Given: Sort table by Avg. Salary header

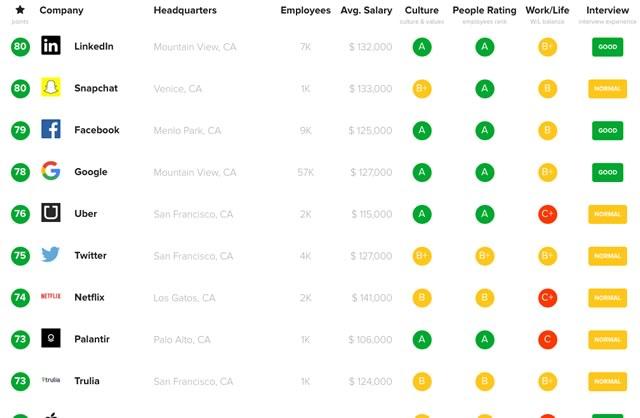Looking at the screenshot, I should tap(365, 11).
